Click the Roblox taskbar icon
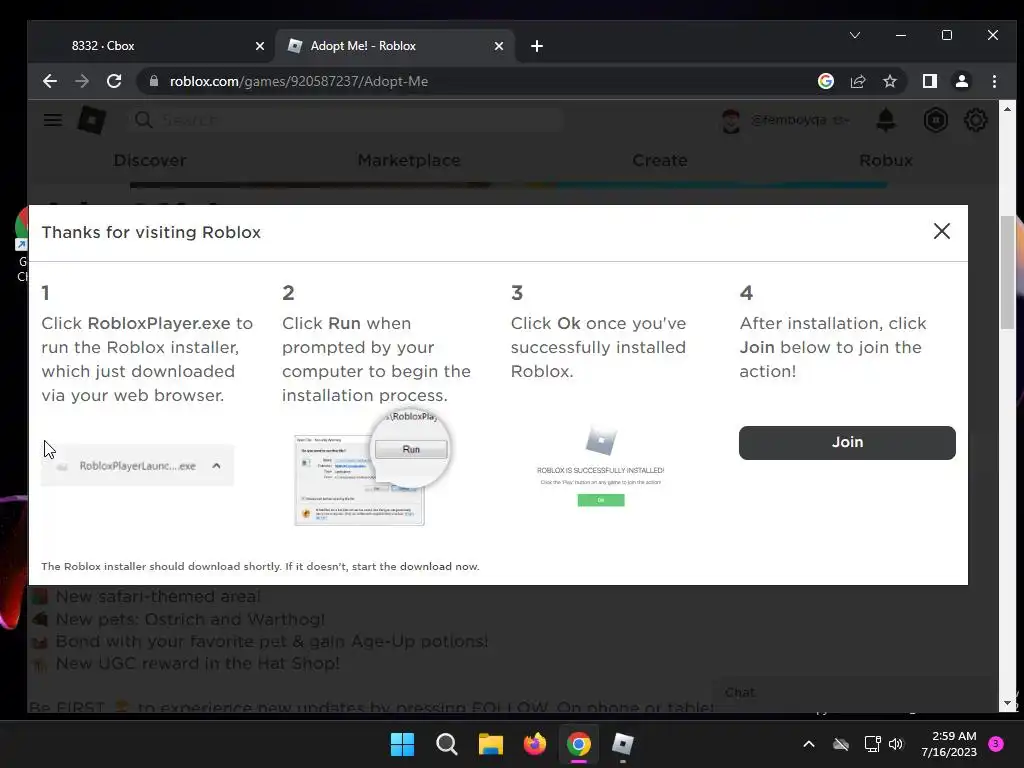1024x768 pixels. click(623, 744)
